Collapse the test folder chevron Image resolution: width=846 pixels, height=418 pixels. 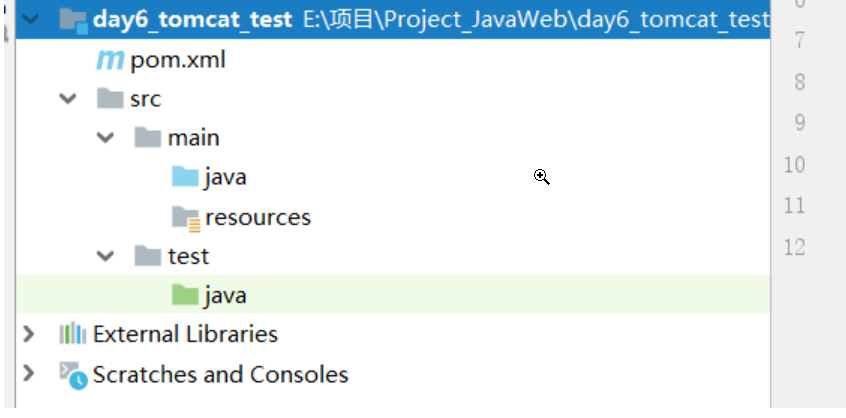(105, 256)
